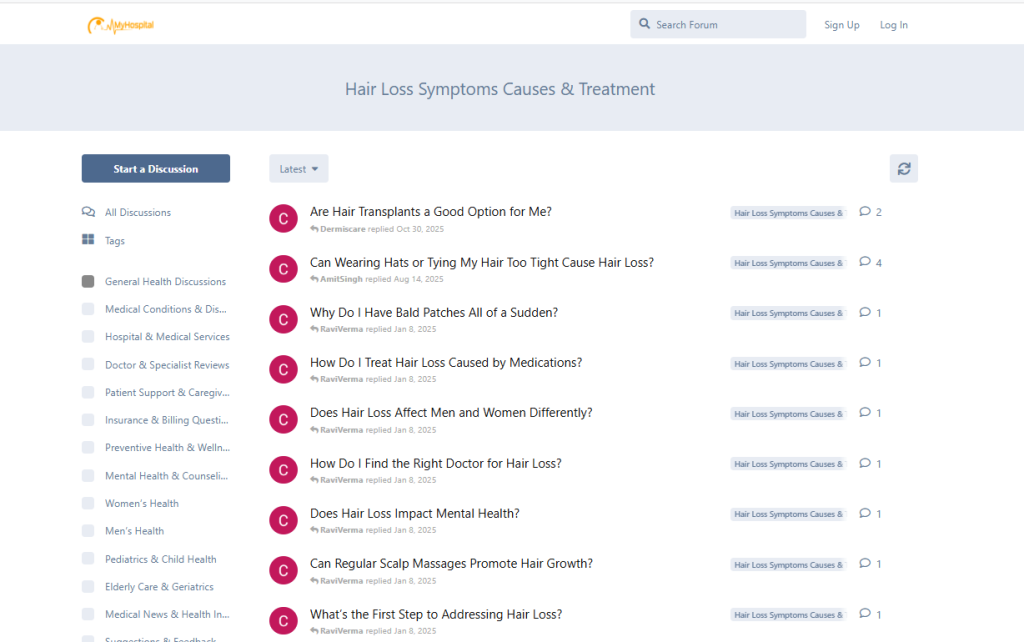1024x642 pixels.
Task: Click the Tags grid icon
Action: [88, 240]
